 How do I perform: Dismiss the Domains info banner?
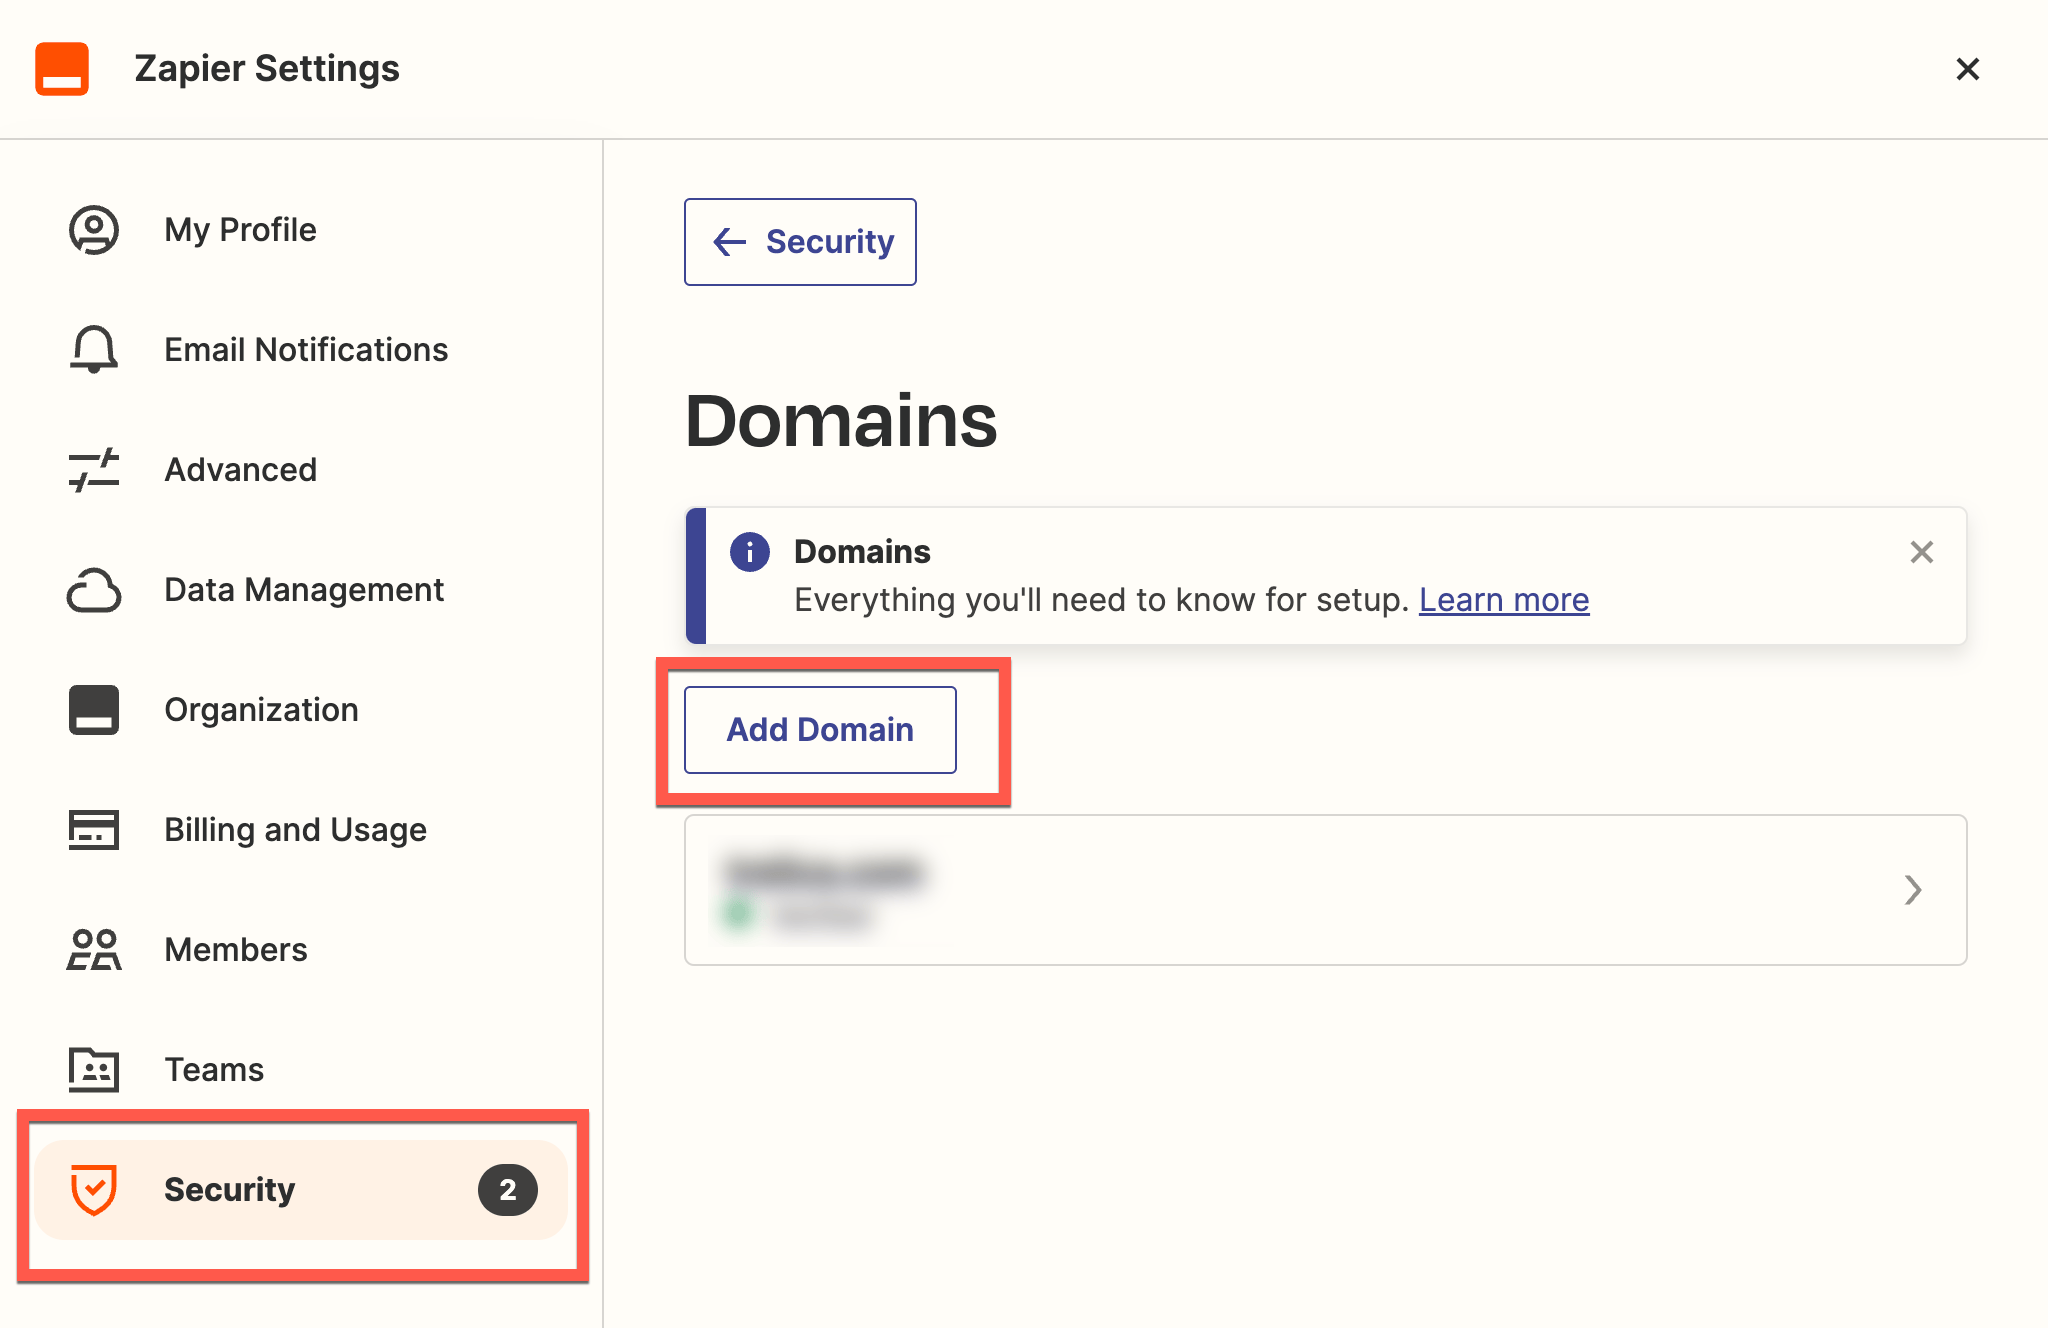(1921, 552)
